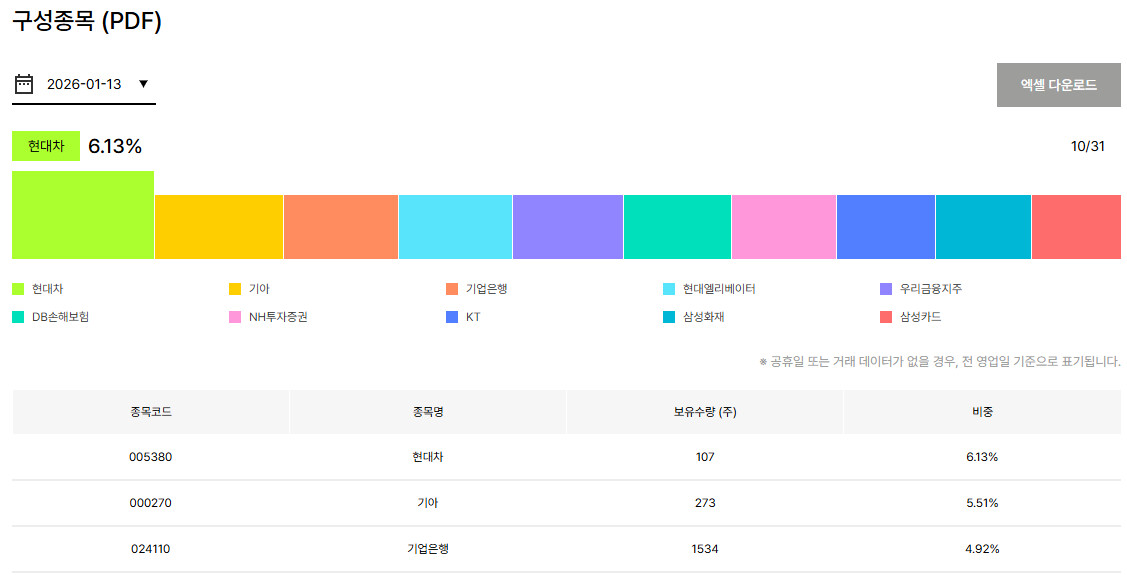Viewport: 1127px width, 575px height.
Task: Open the calendar date picker icon
Action: [24, 84]
